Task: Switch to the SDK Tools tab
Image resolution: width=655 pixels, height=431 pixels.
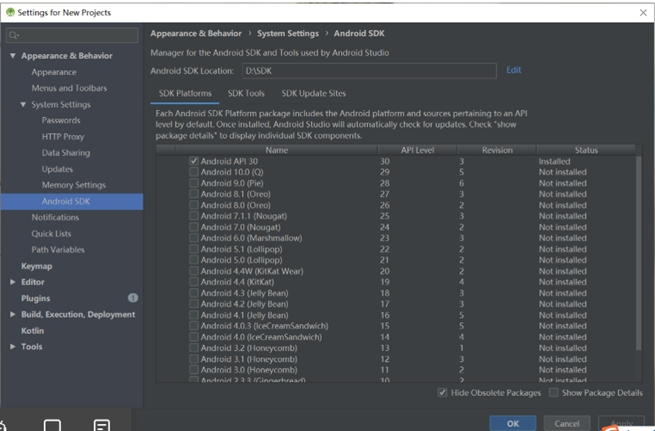Action: coord(246,94)
